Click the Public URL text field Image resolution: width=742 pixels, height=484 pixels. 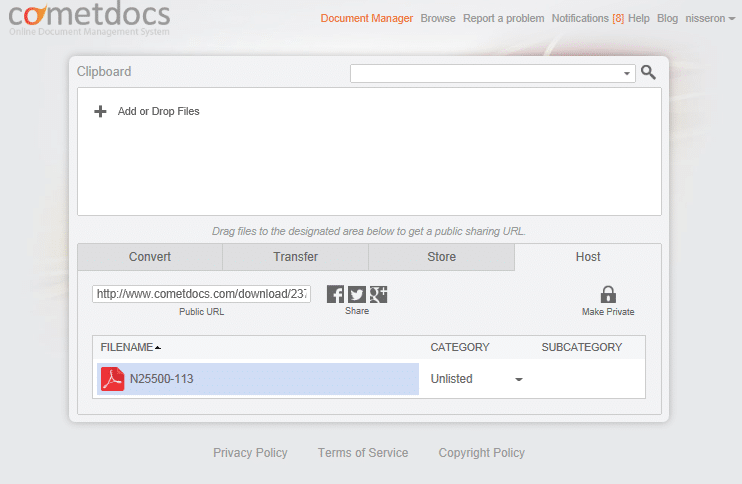[x=201, y=294]
